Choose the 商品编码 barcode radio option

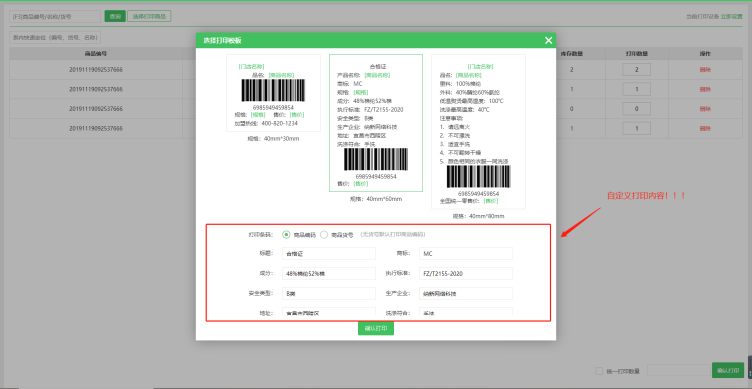click(286, 235)
